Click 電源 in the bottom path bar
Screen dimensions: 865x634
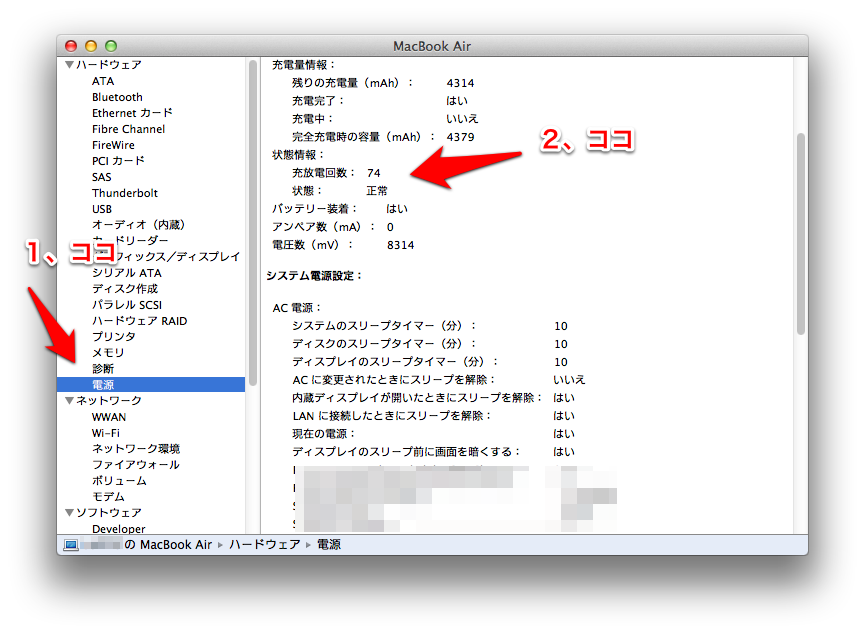[329, 545]
